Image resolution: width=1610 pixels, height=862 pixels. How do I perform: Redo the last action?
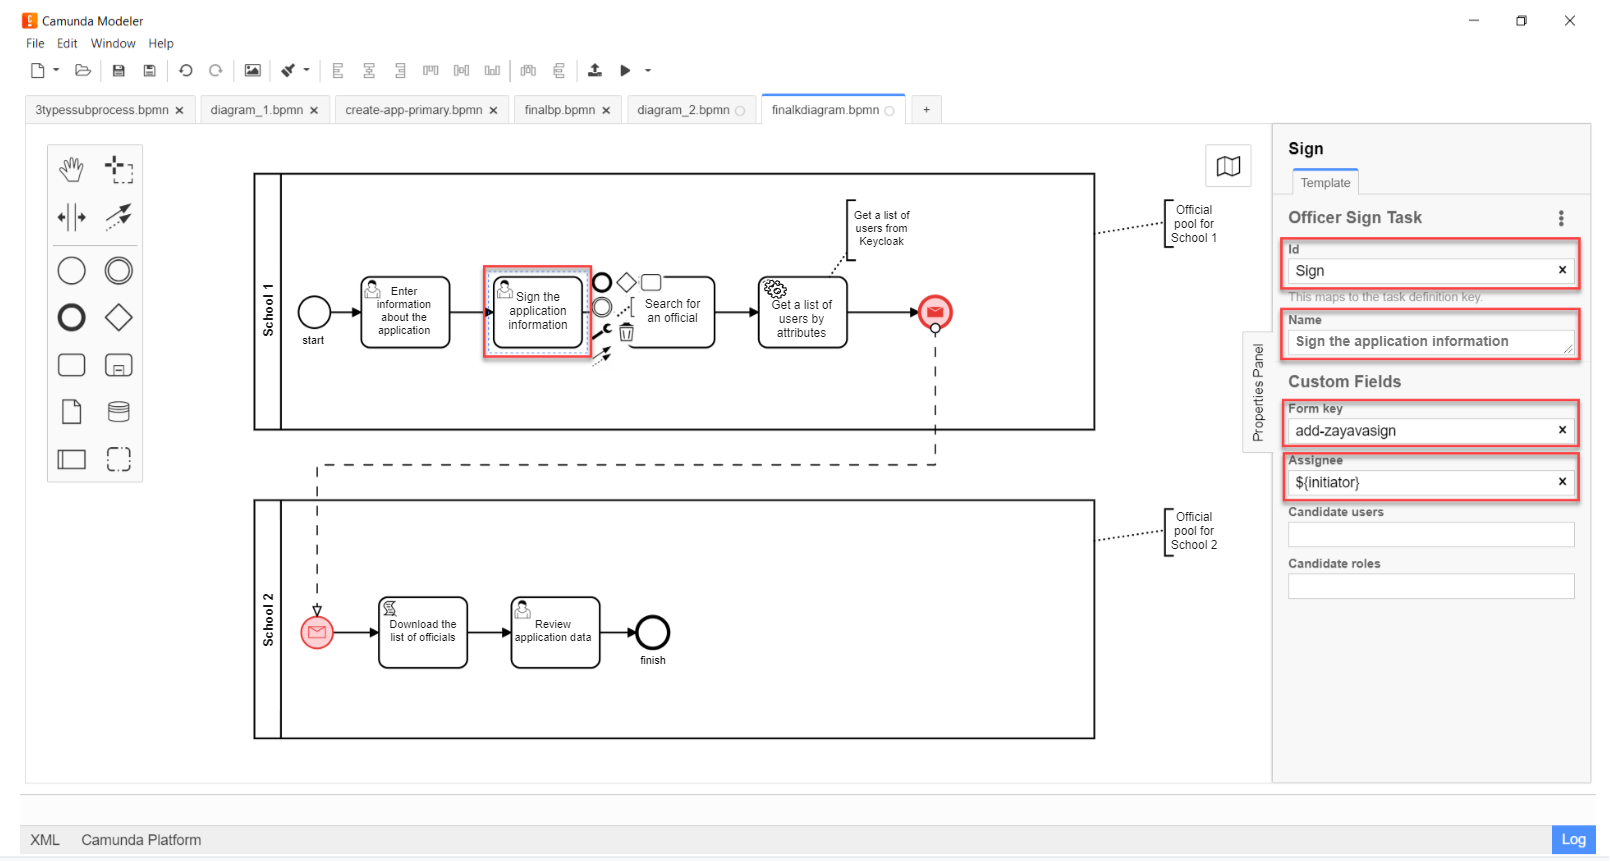215,70
